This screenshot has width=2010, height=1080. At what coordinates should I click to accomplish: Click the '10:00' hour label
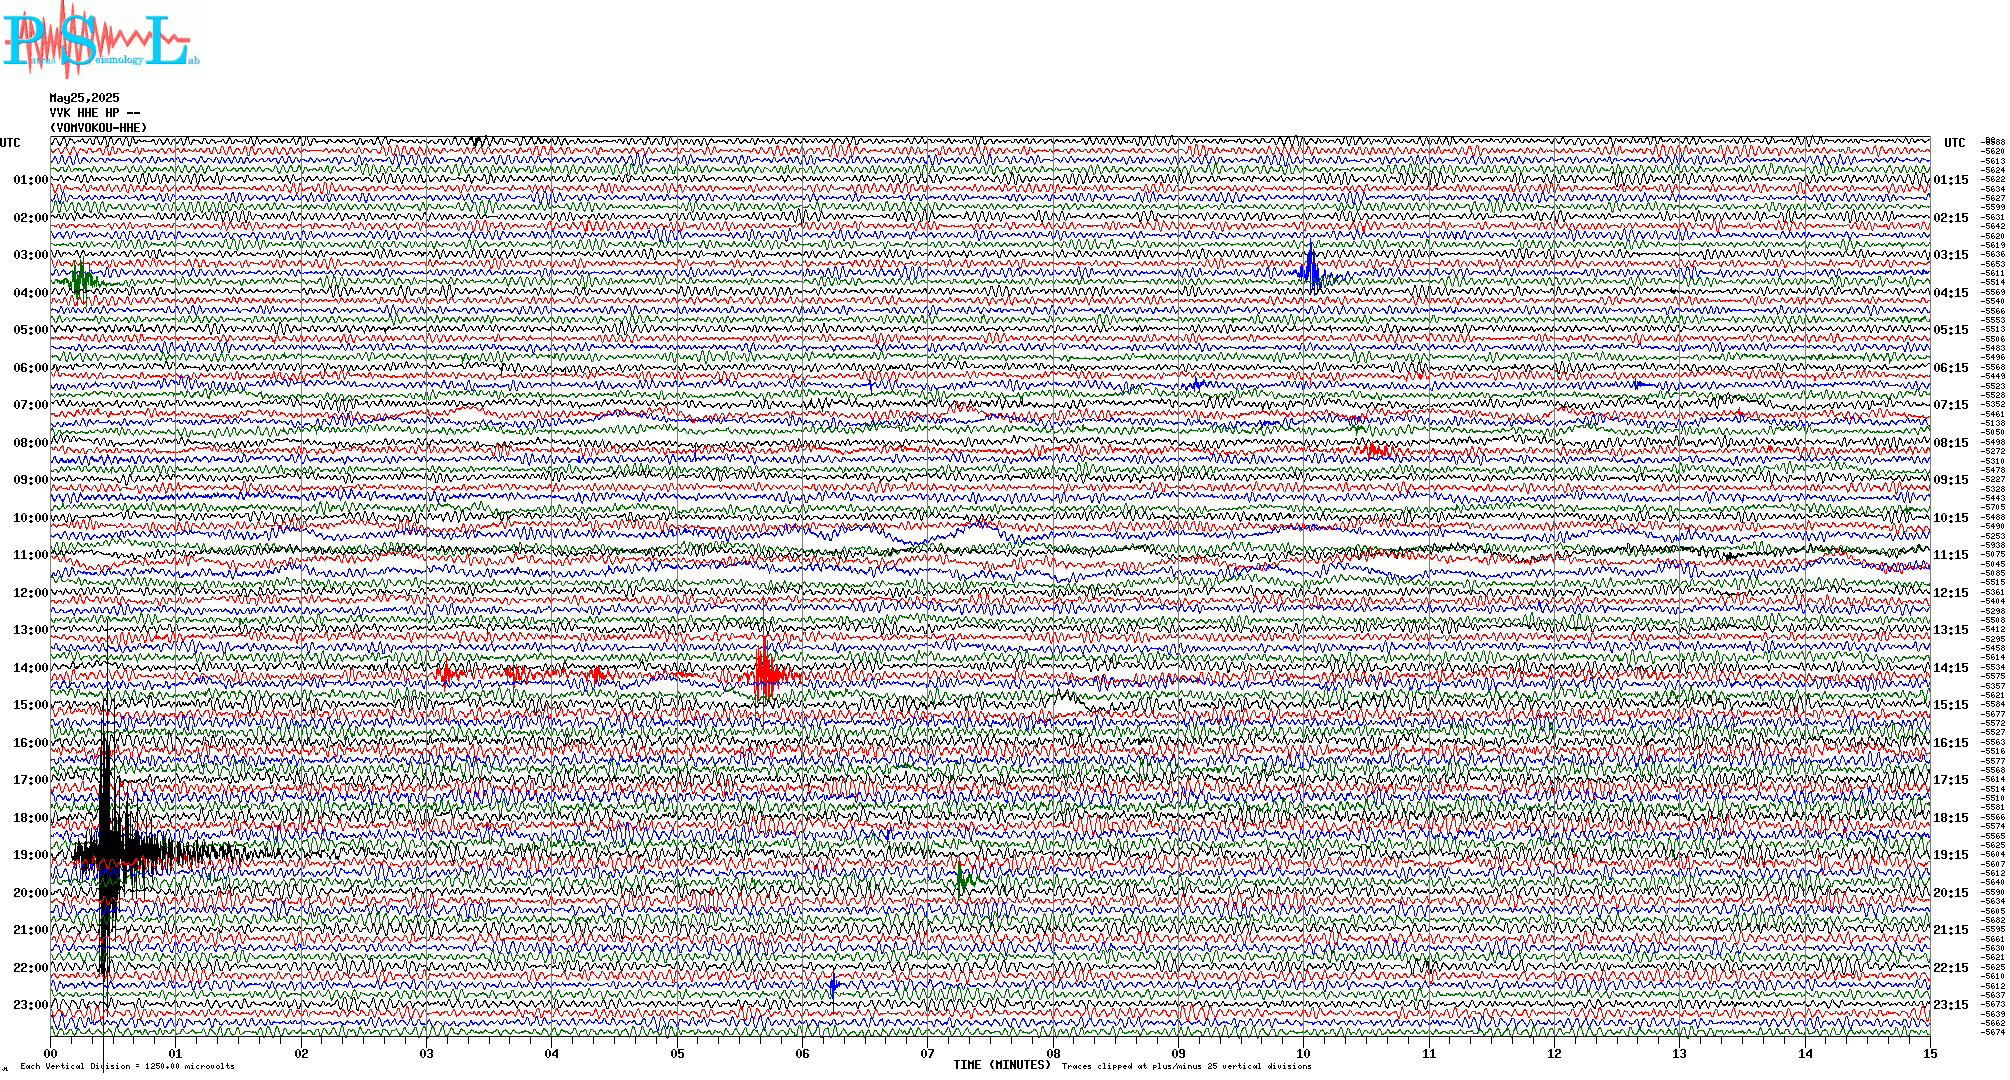30,518
